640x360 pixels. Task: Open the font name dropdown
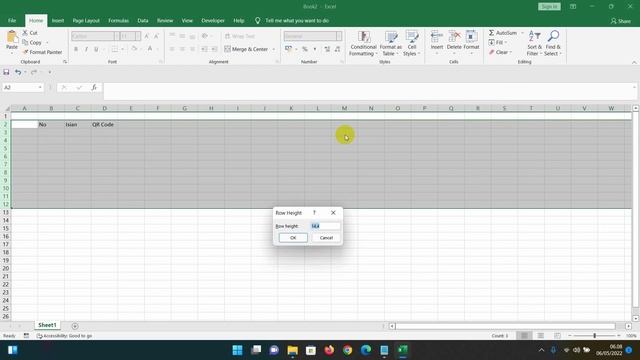(x=117, y=36)
